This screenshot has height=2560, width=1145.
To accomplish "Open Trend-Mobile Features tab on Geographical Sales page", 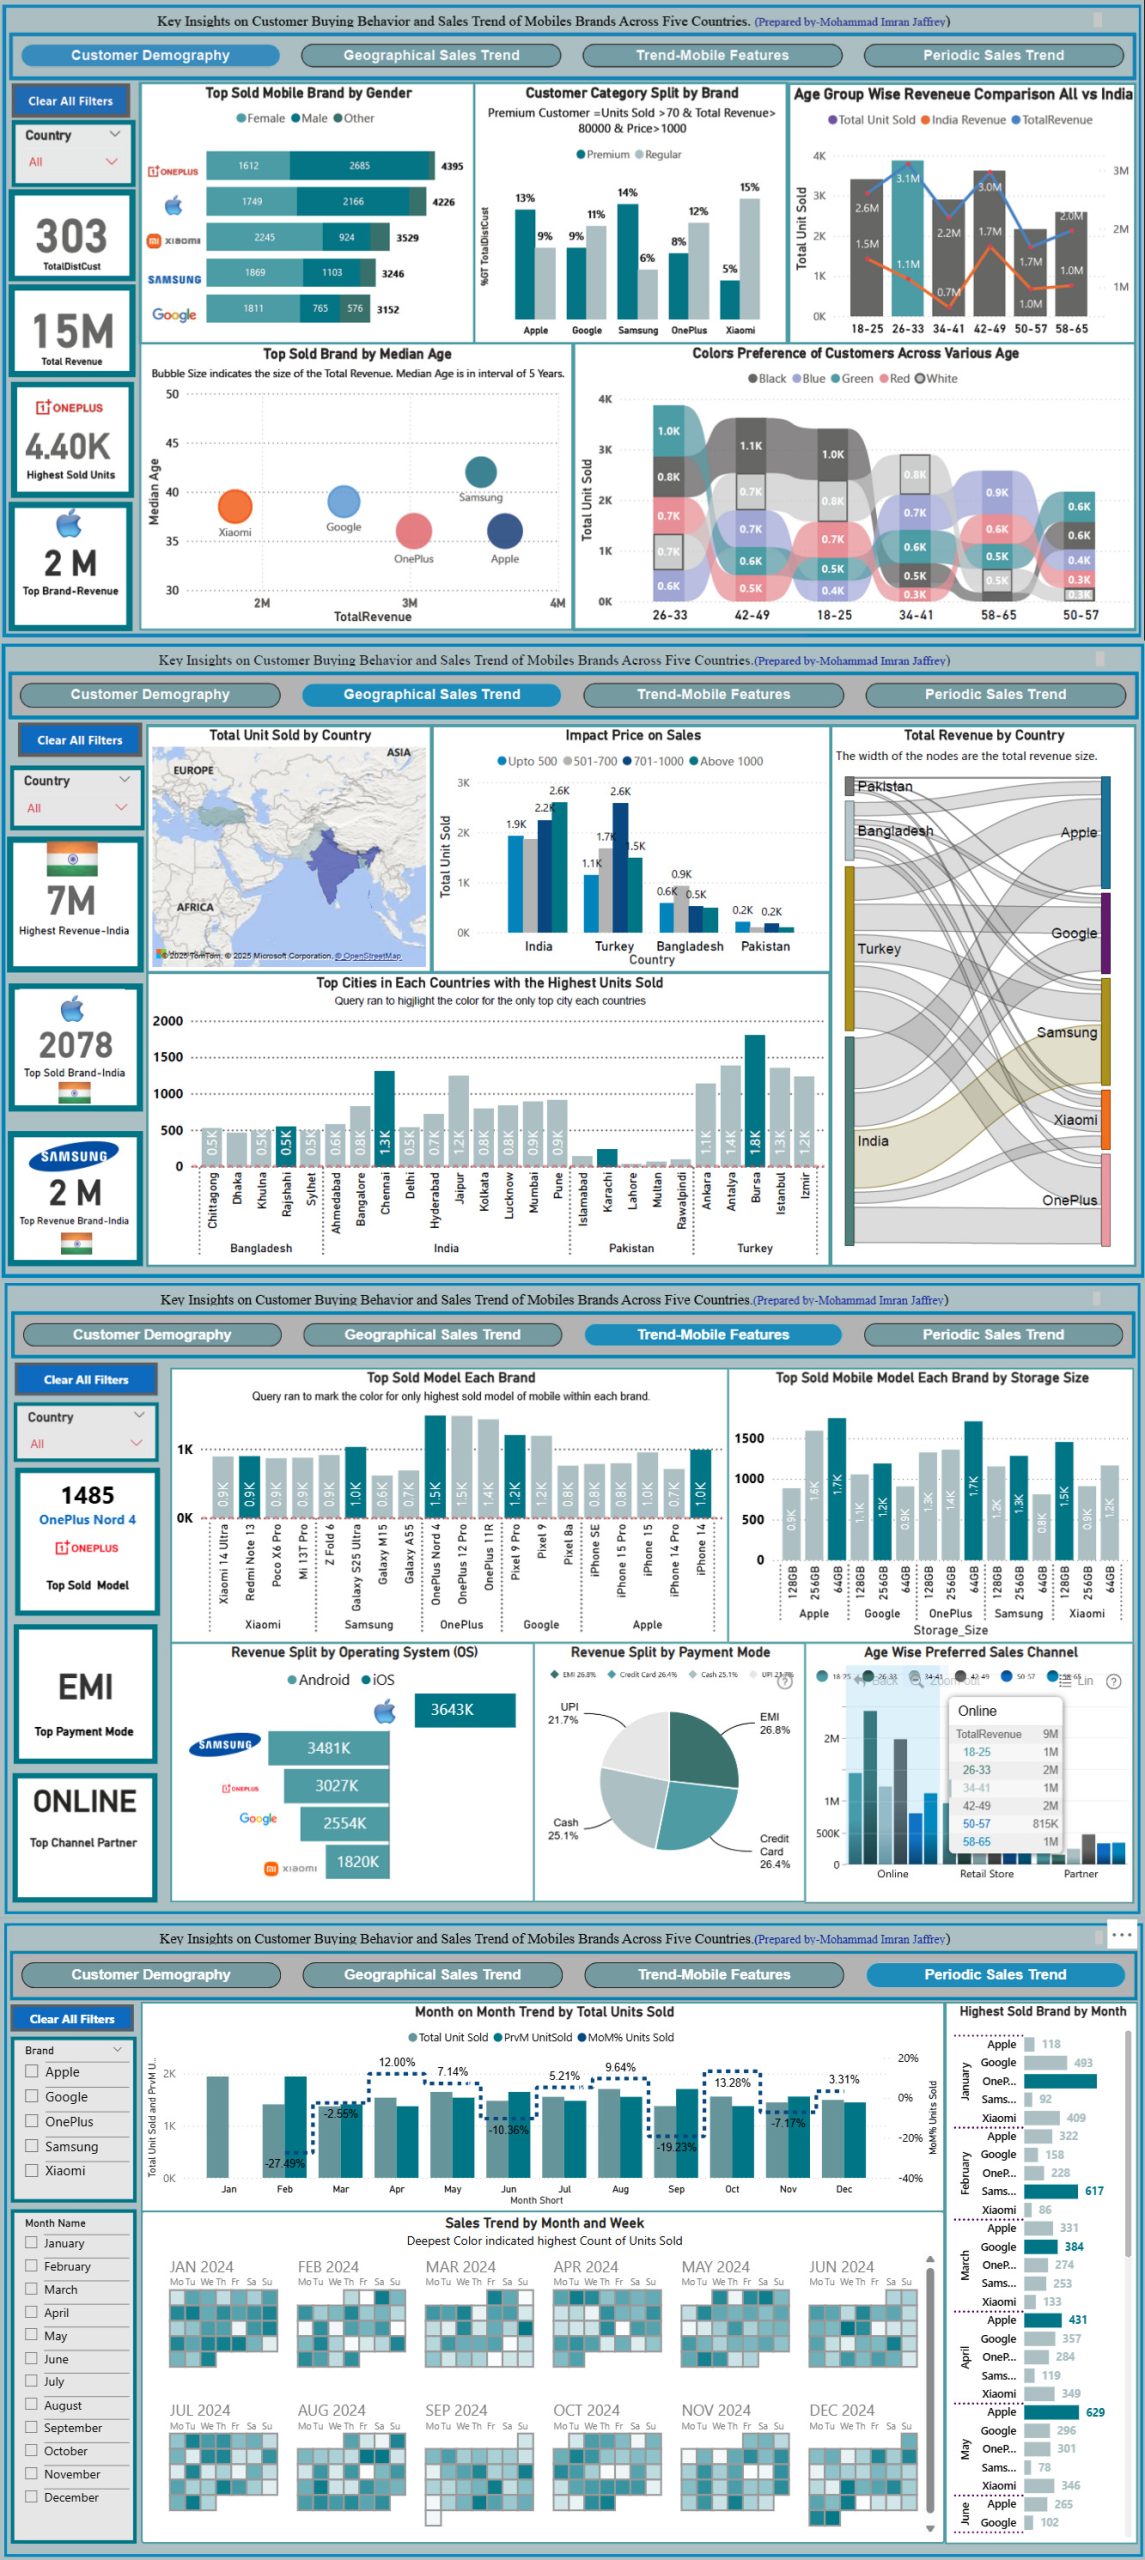I will (x=713, y=694).
